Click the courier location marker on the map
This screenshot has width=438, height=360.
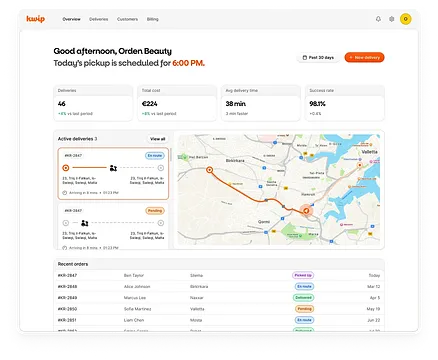coord(306,210)
